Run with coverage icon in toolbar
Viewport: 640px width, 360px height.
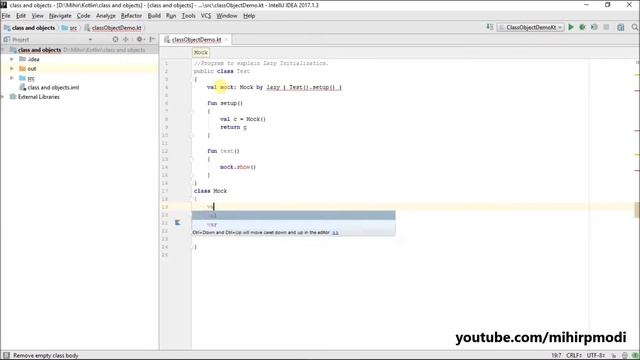click(x=594, y=27)
